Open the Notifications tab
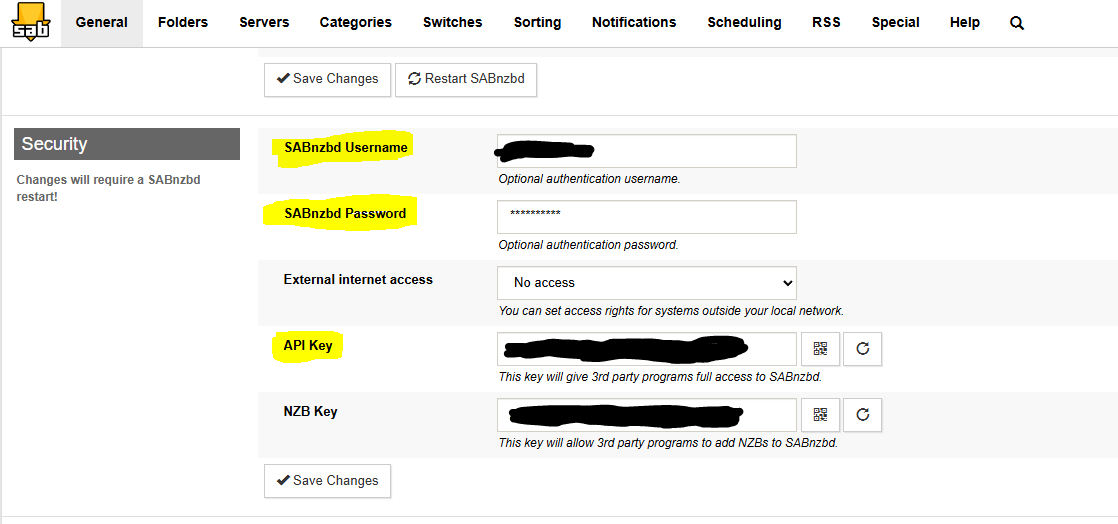Viewport: 1118px width, 524px height. point(634,22)
